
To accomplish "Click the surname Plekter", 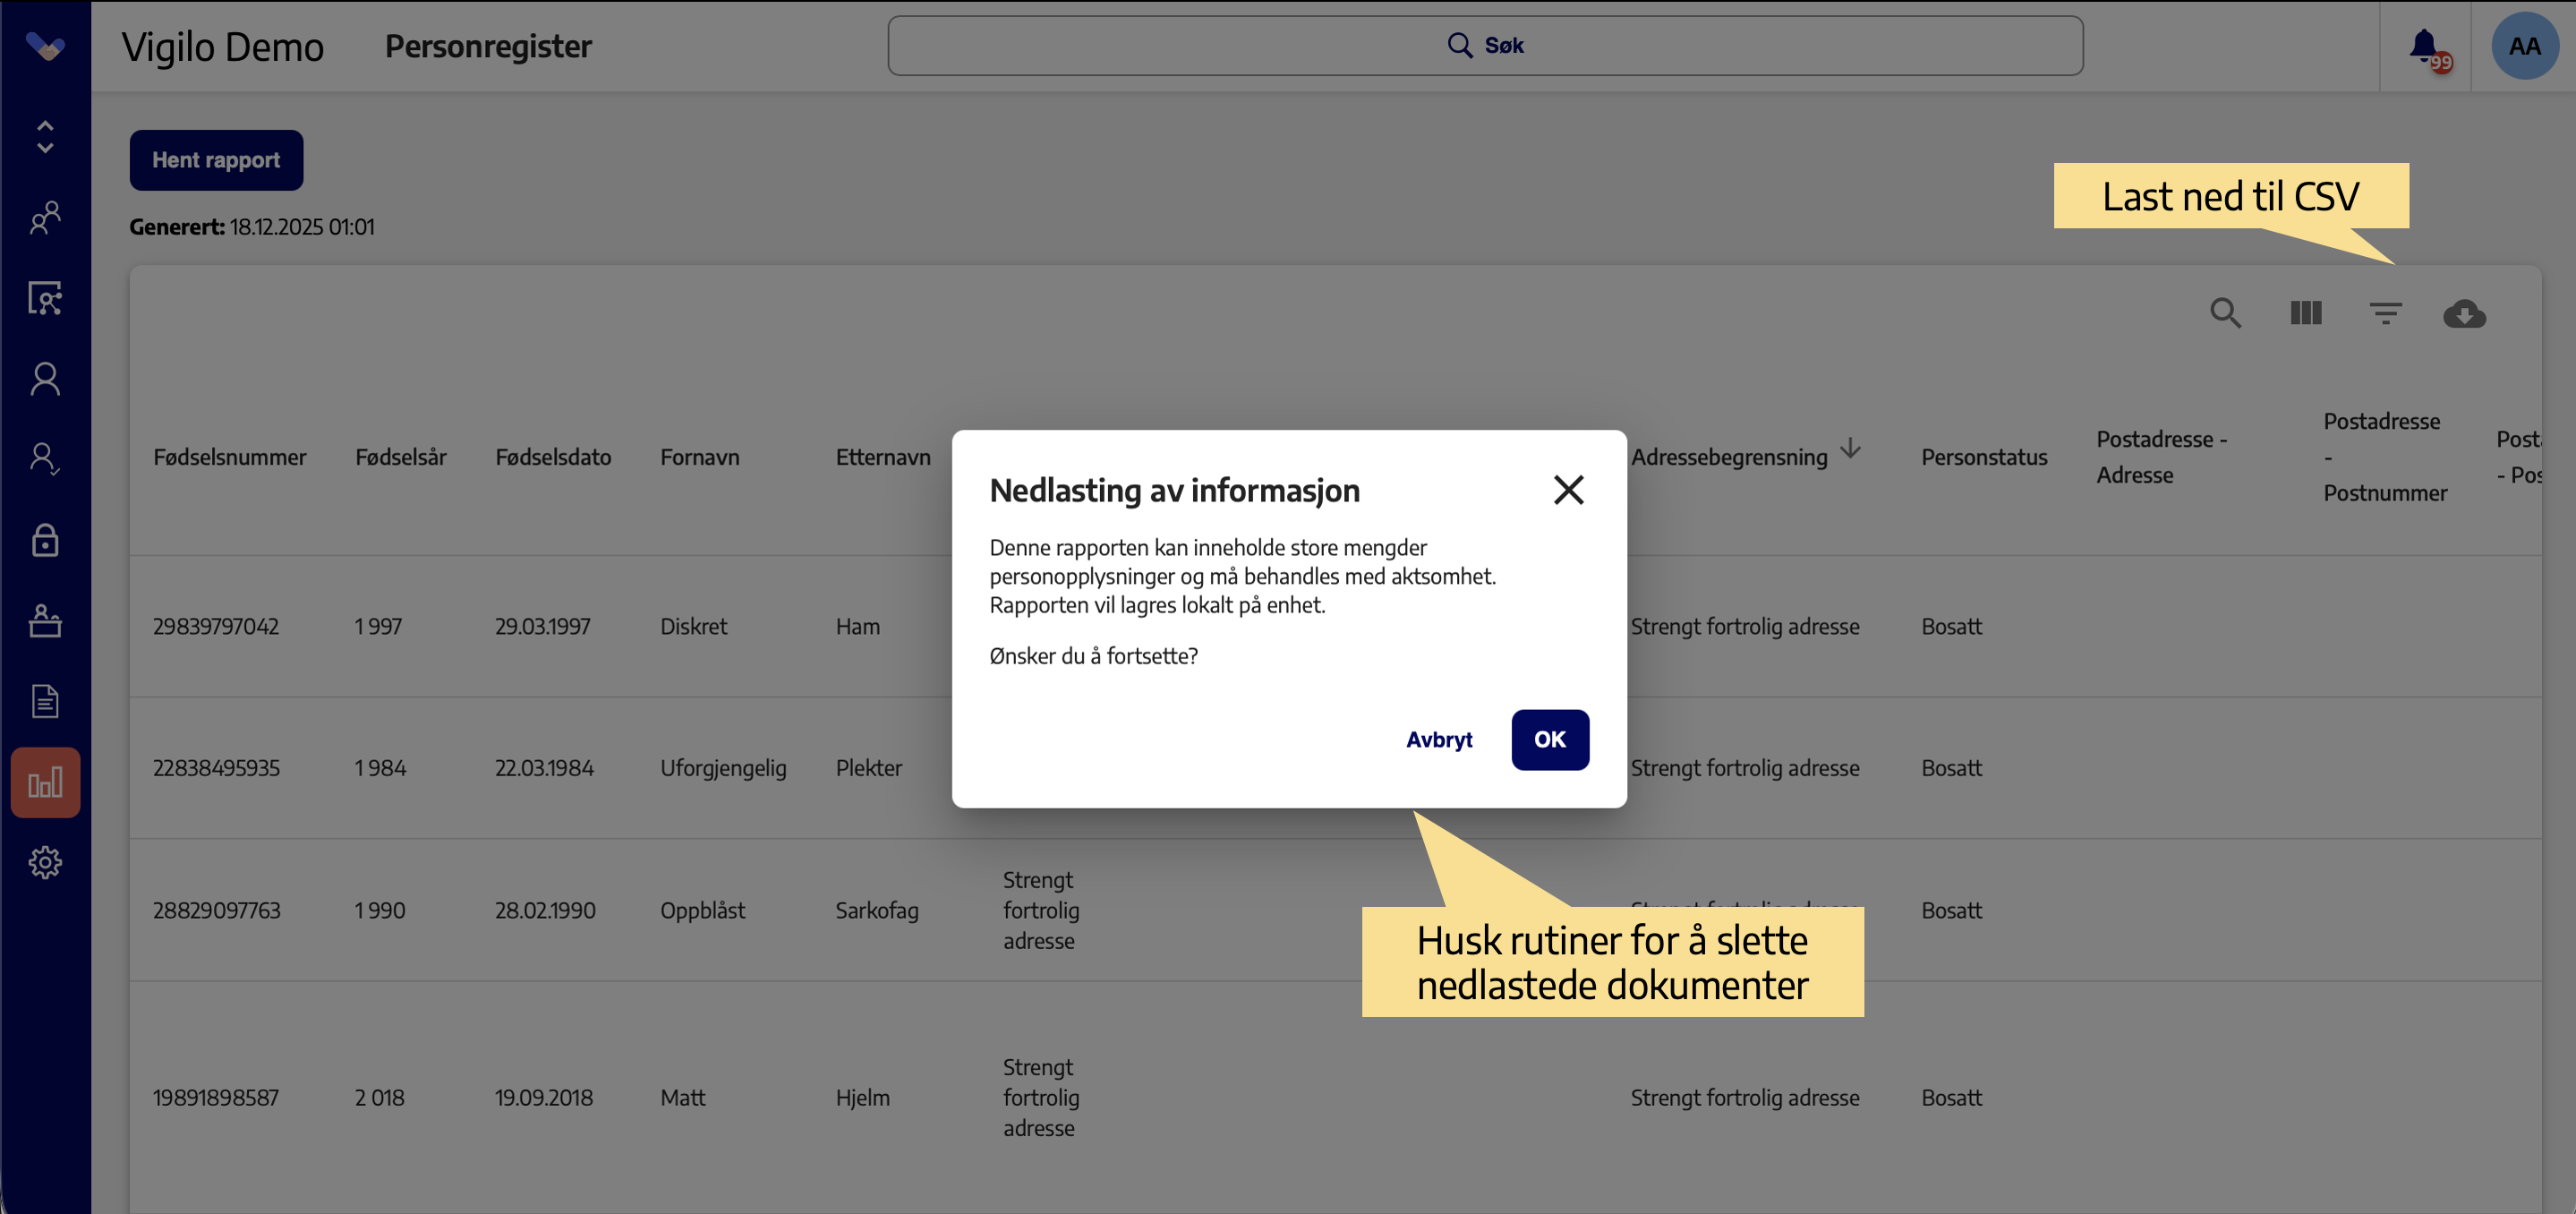I will tap(868, 768).
